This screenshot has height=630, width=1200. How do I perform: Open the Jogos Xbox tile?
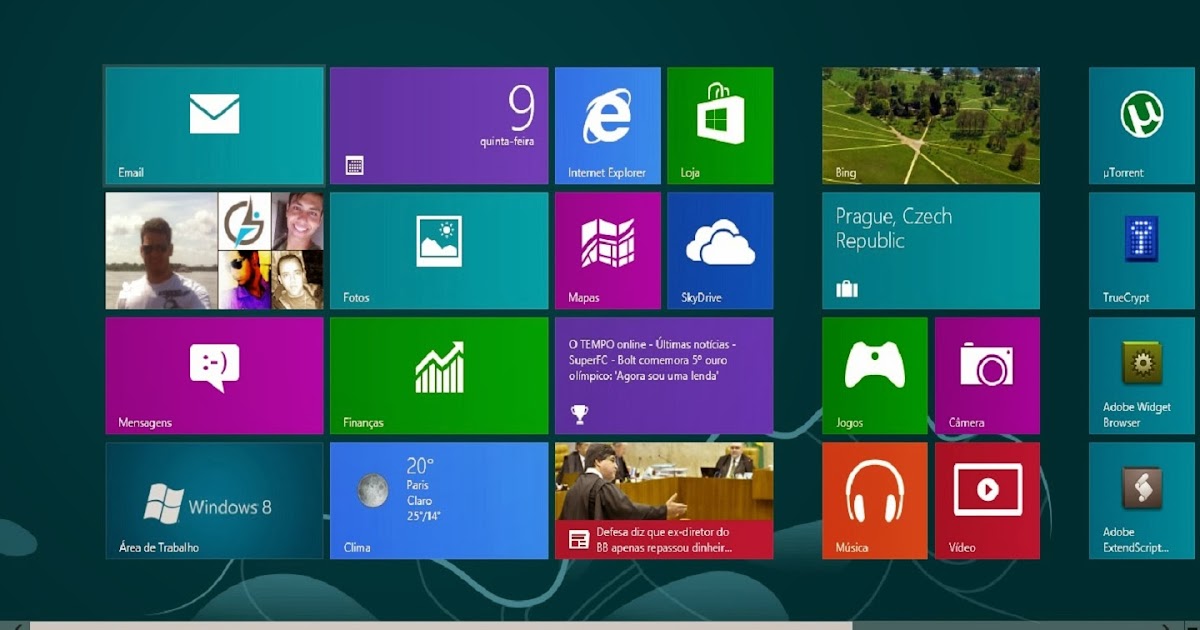point(875,376)
